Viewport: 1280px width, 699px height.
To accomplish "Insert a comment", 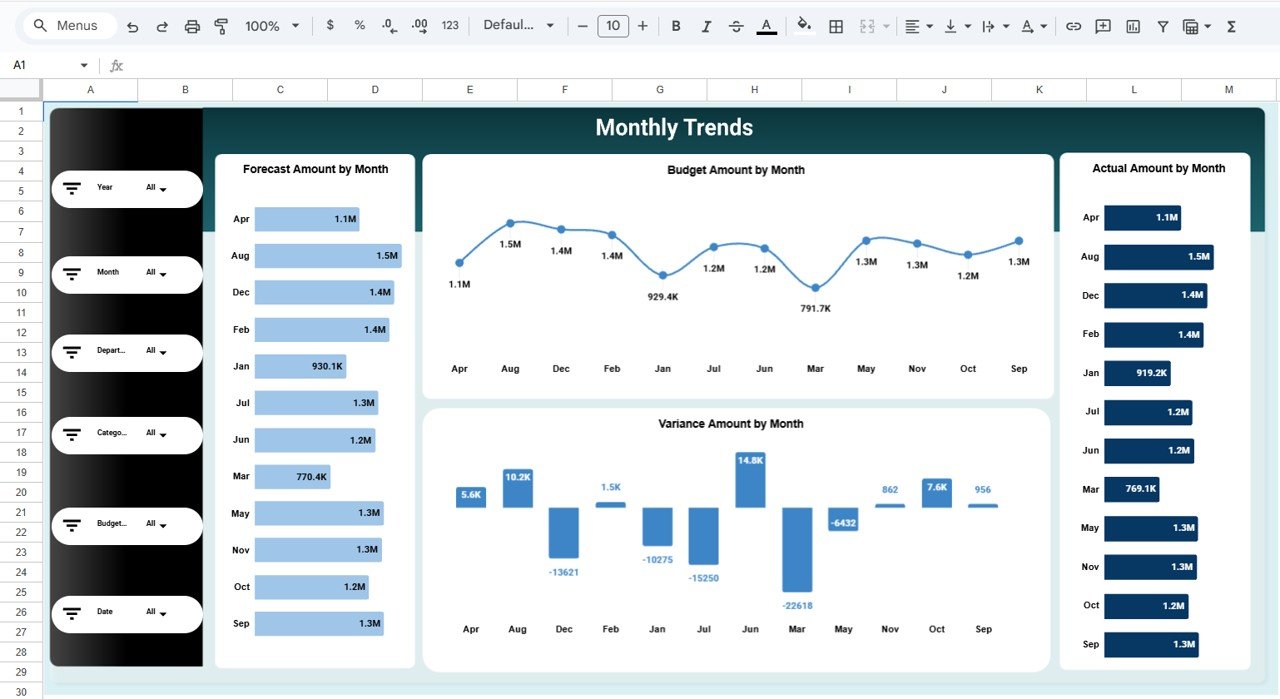I will coord(1102,25).
